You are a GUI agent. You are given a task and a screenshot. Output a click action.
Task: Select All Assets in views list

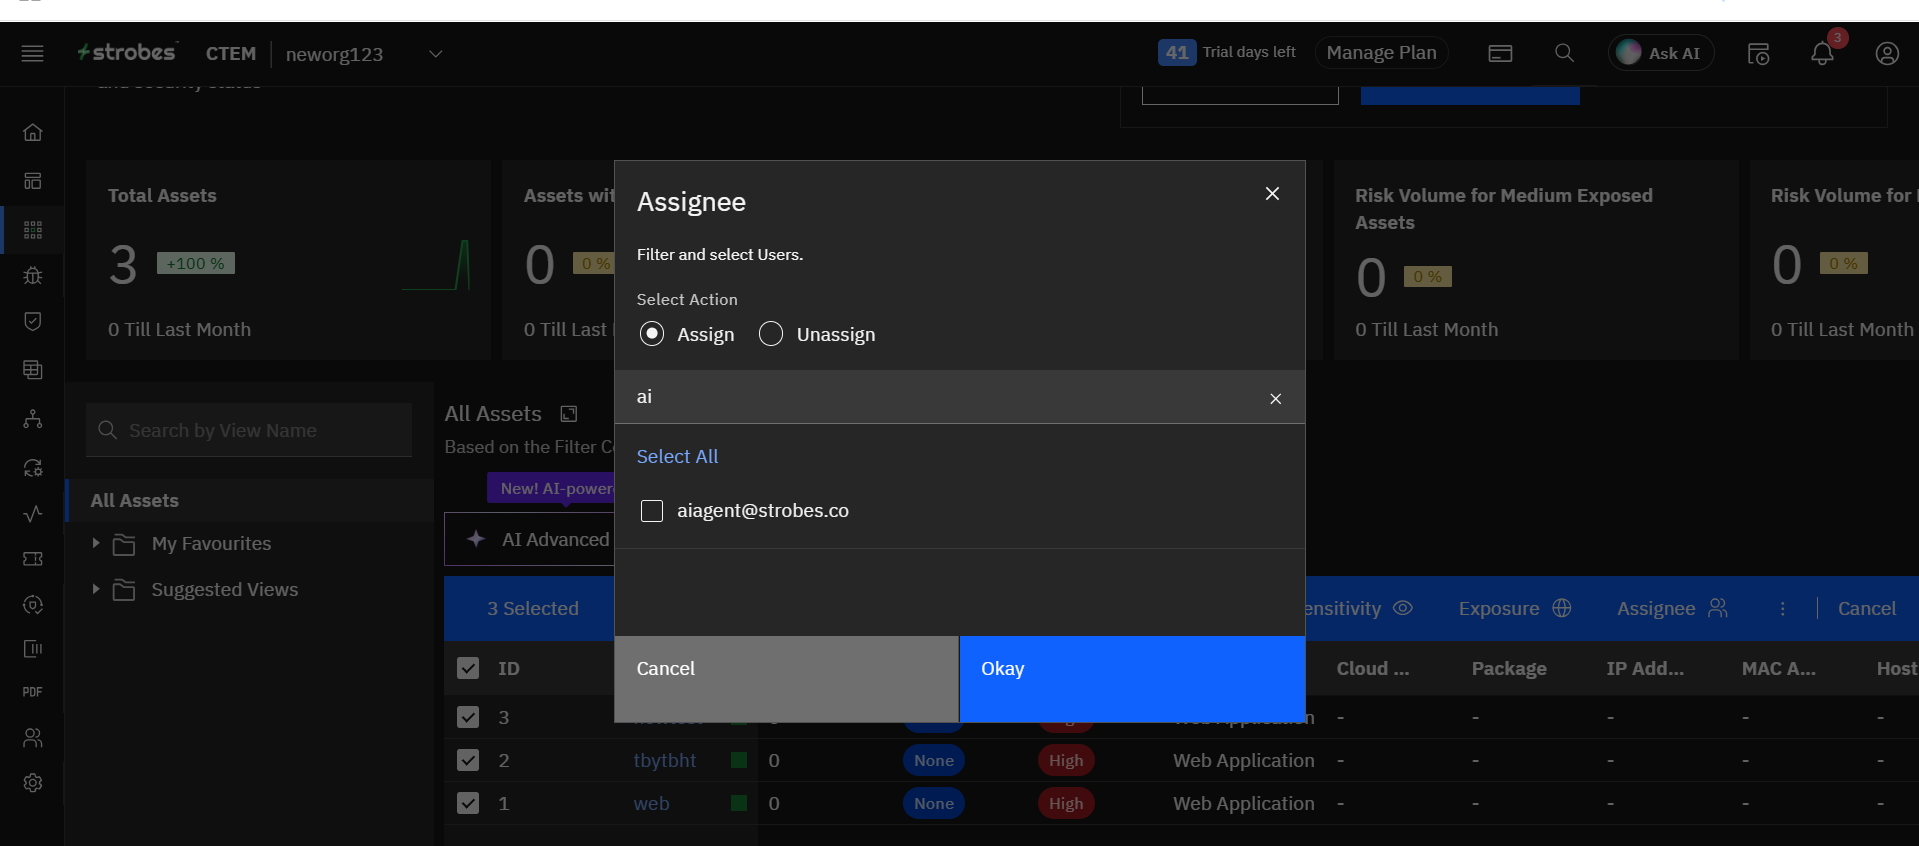coord(135,500)
